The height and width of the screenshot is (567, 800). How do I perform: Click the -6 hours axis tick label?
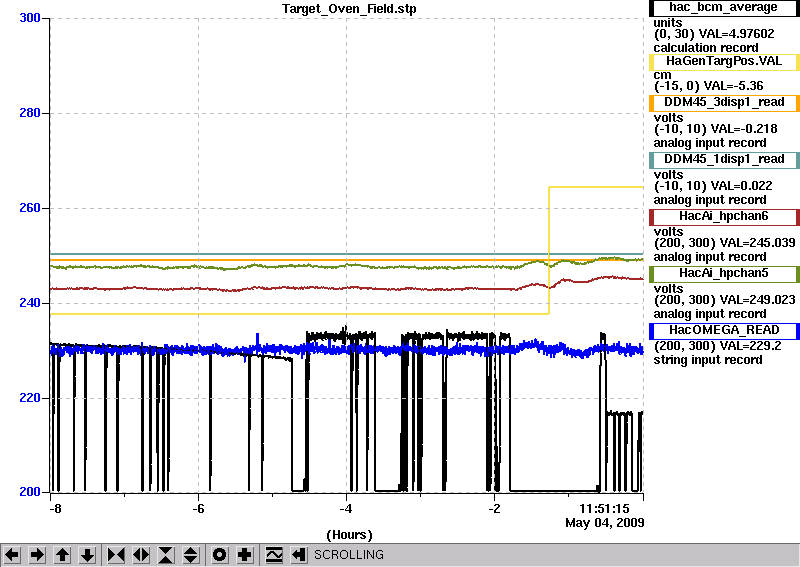point(198,509)
